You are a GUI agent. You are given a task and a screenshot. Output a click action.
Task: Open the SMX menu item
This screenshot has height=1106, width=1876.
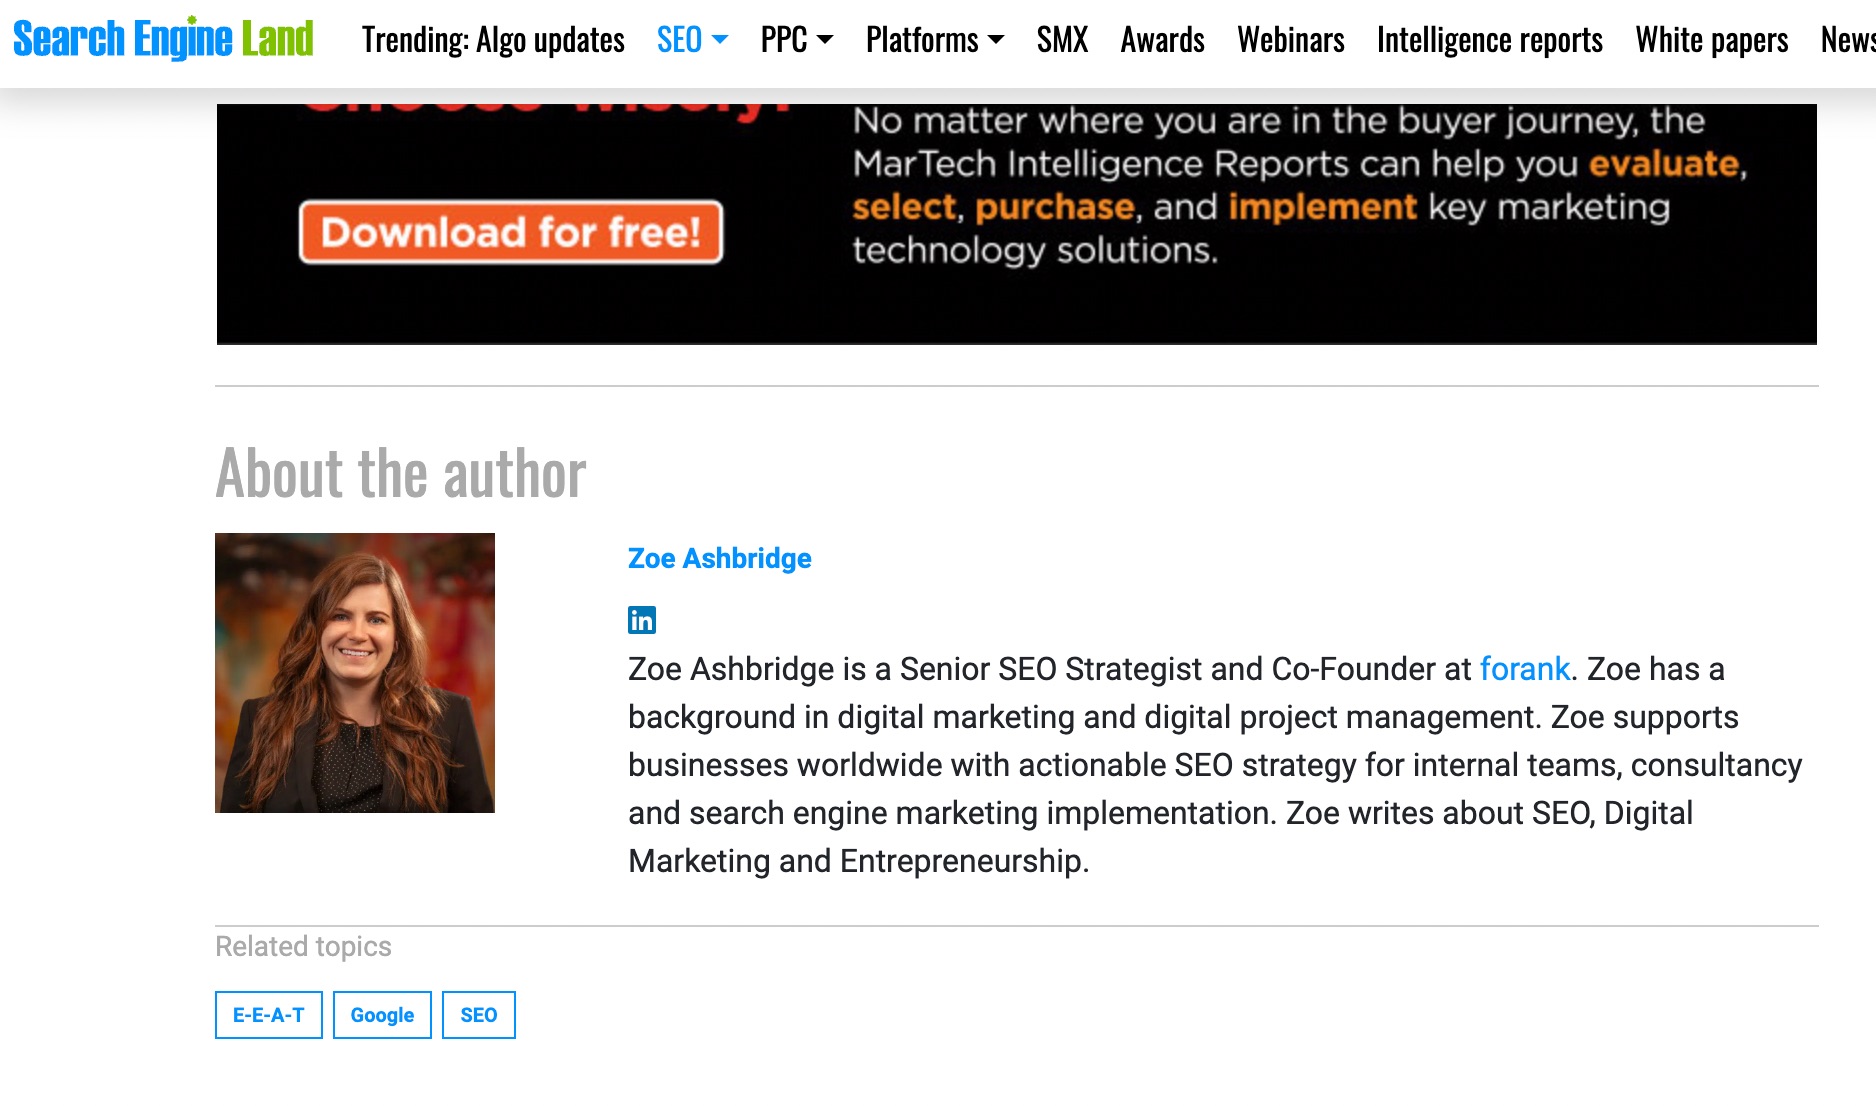1062,40
